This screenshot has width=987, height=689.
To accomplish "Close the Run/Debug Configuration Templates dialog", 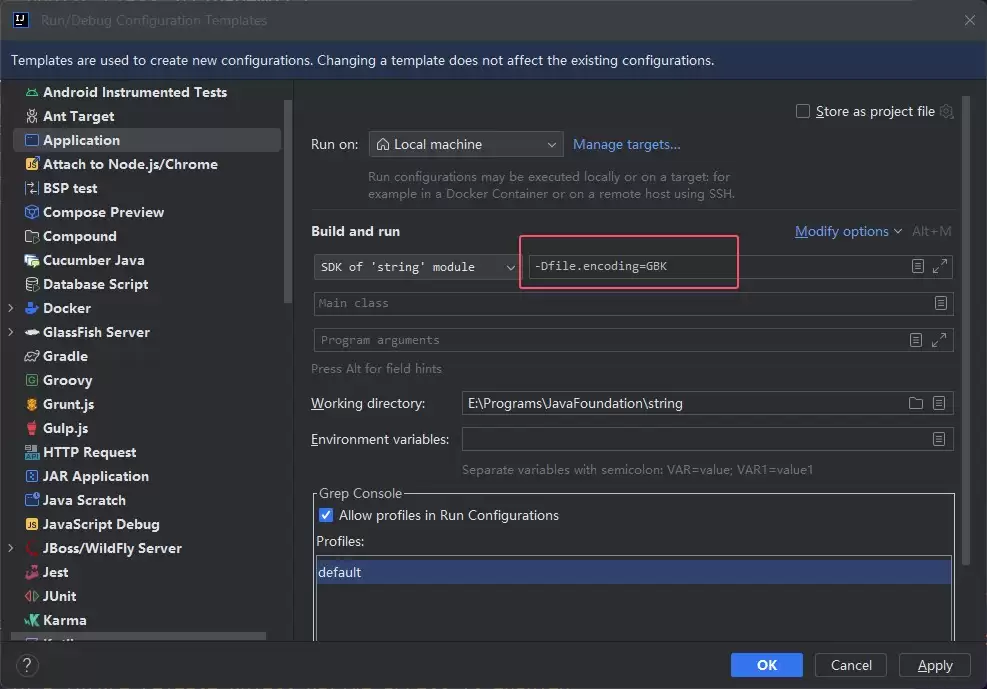I will (x=969, y=20).
